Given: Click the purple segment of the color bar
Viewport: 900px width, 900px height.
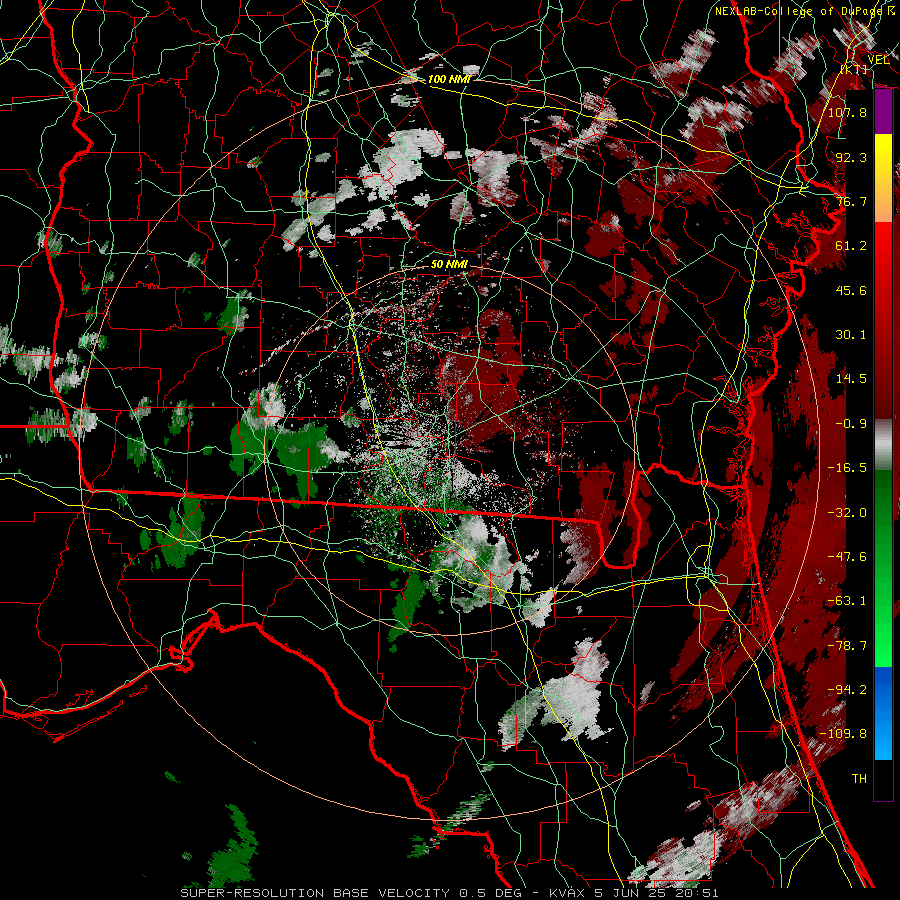Looking at the screenshot, I should (x=883, y=111).
